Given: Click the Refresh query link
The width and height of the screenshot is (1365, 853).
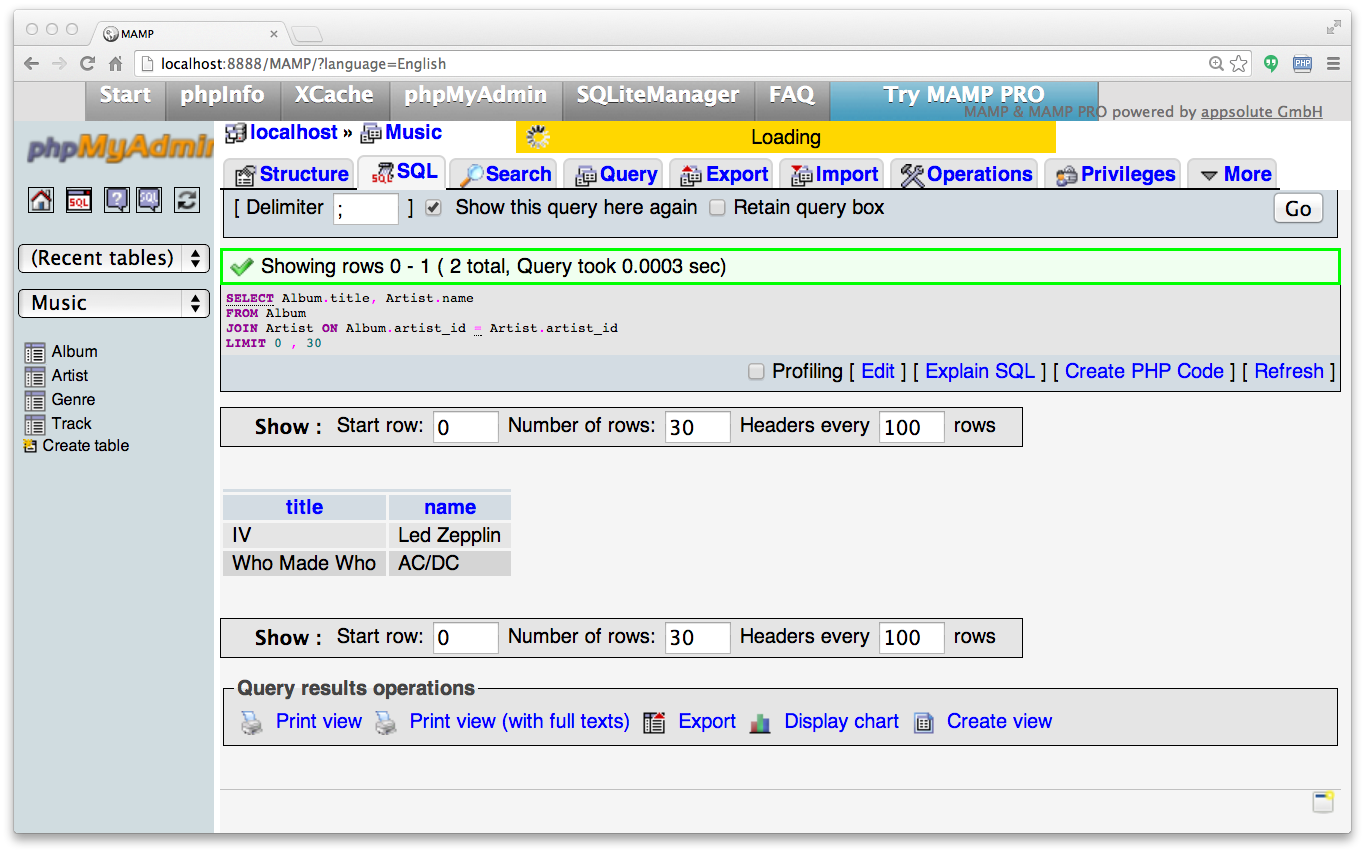Looking at the screenshot, I should pyautogui.click(x=1289, y=372).
